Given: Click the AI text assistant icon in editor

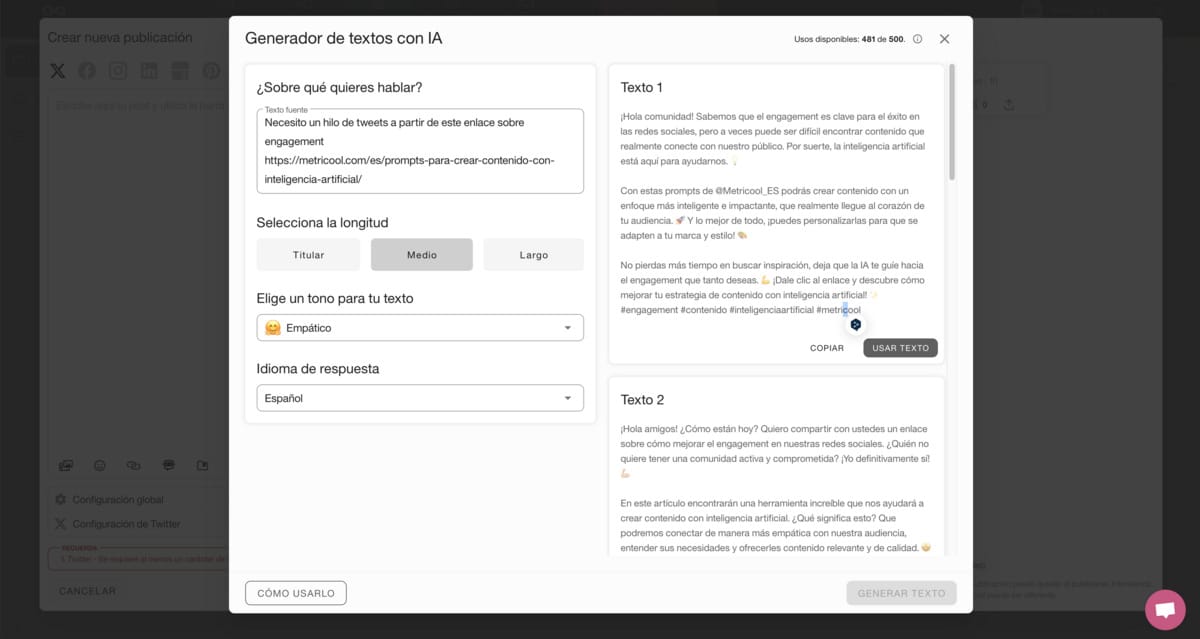Looking at the screenshot, I should click(x=168, y=465).
